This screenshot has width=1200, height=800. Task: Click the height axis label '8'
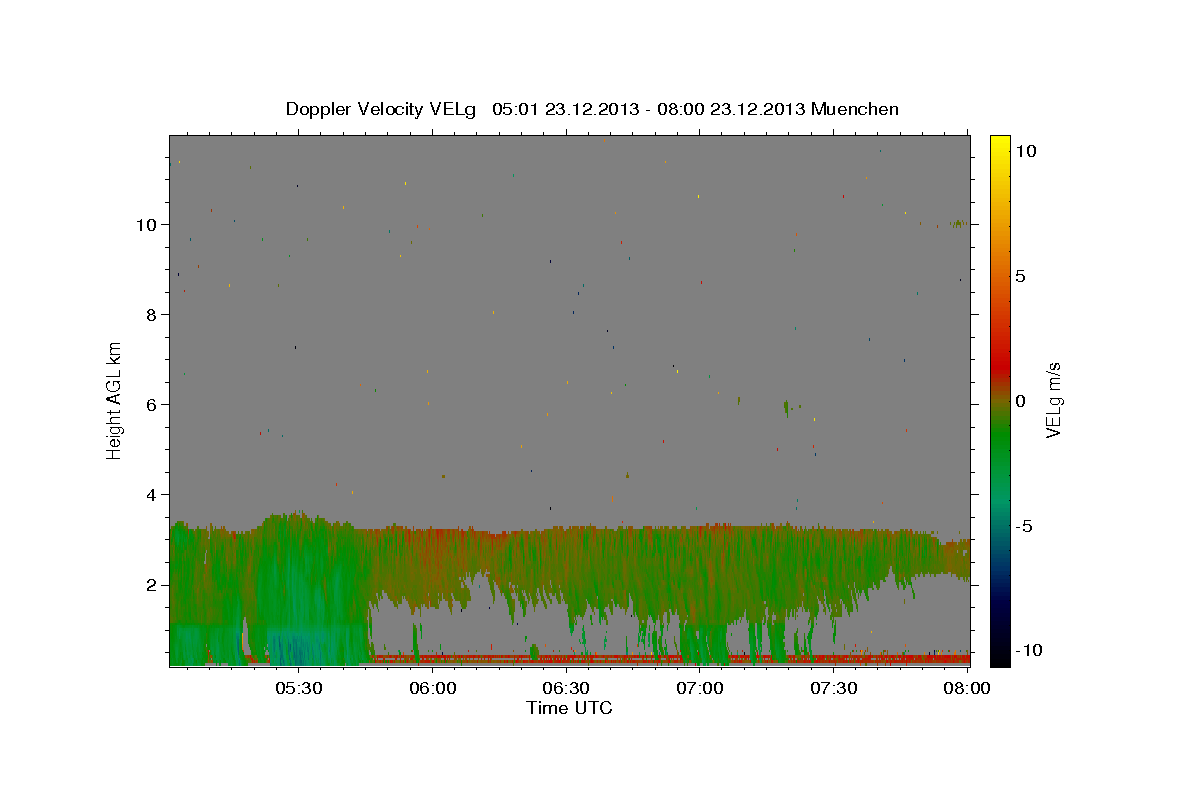tap(153, 315)
